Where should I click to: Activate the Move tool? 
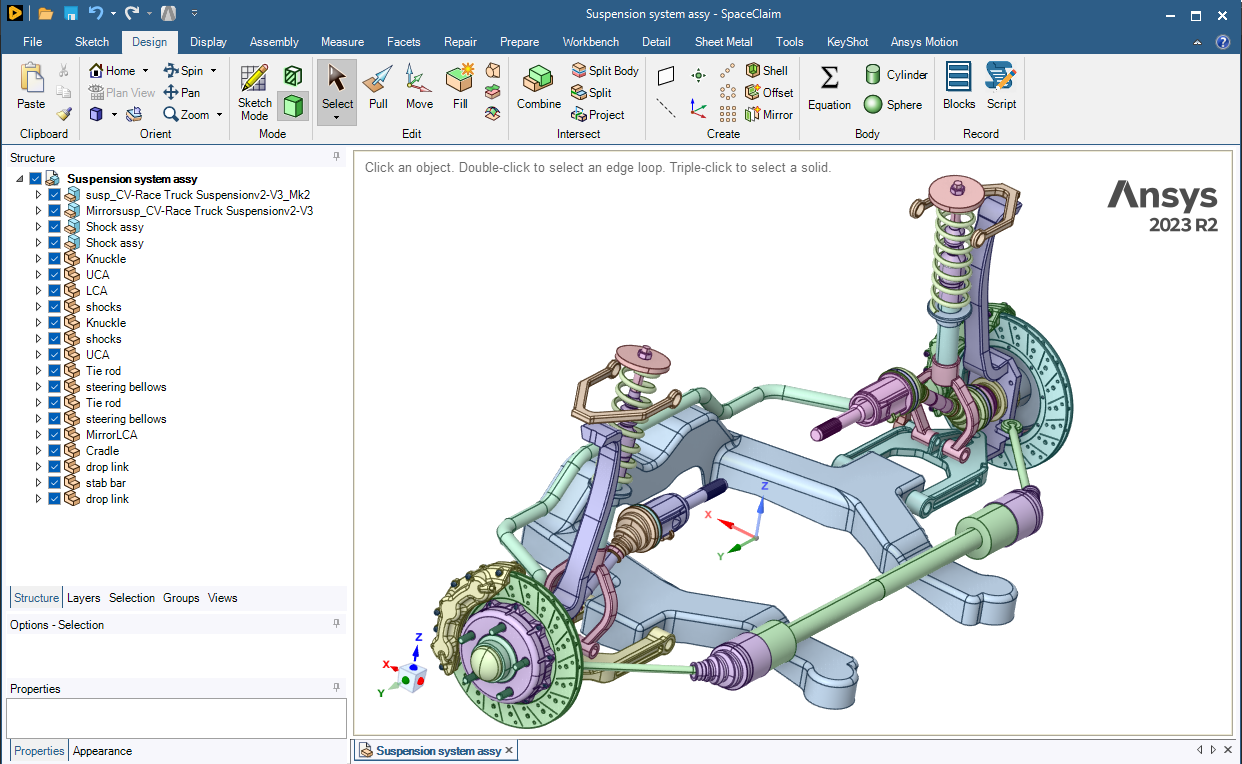[x=419, y=87]
